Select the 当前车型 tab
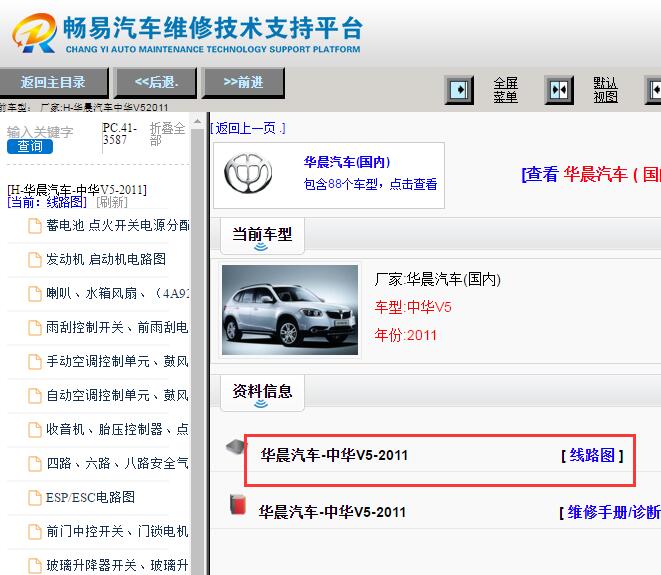 tap(262, 236)
